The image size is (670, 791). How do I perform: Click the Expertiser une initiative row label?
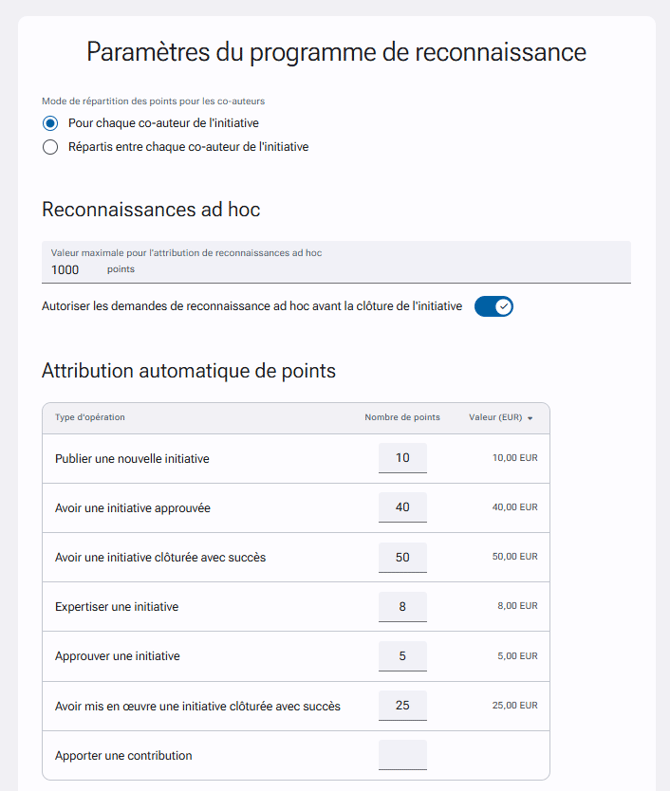[117, 607]
